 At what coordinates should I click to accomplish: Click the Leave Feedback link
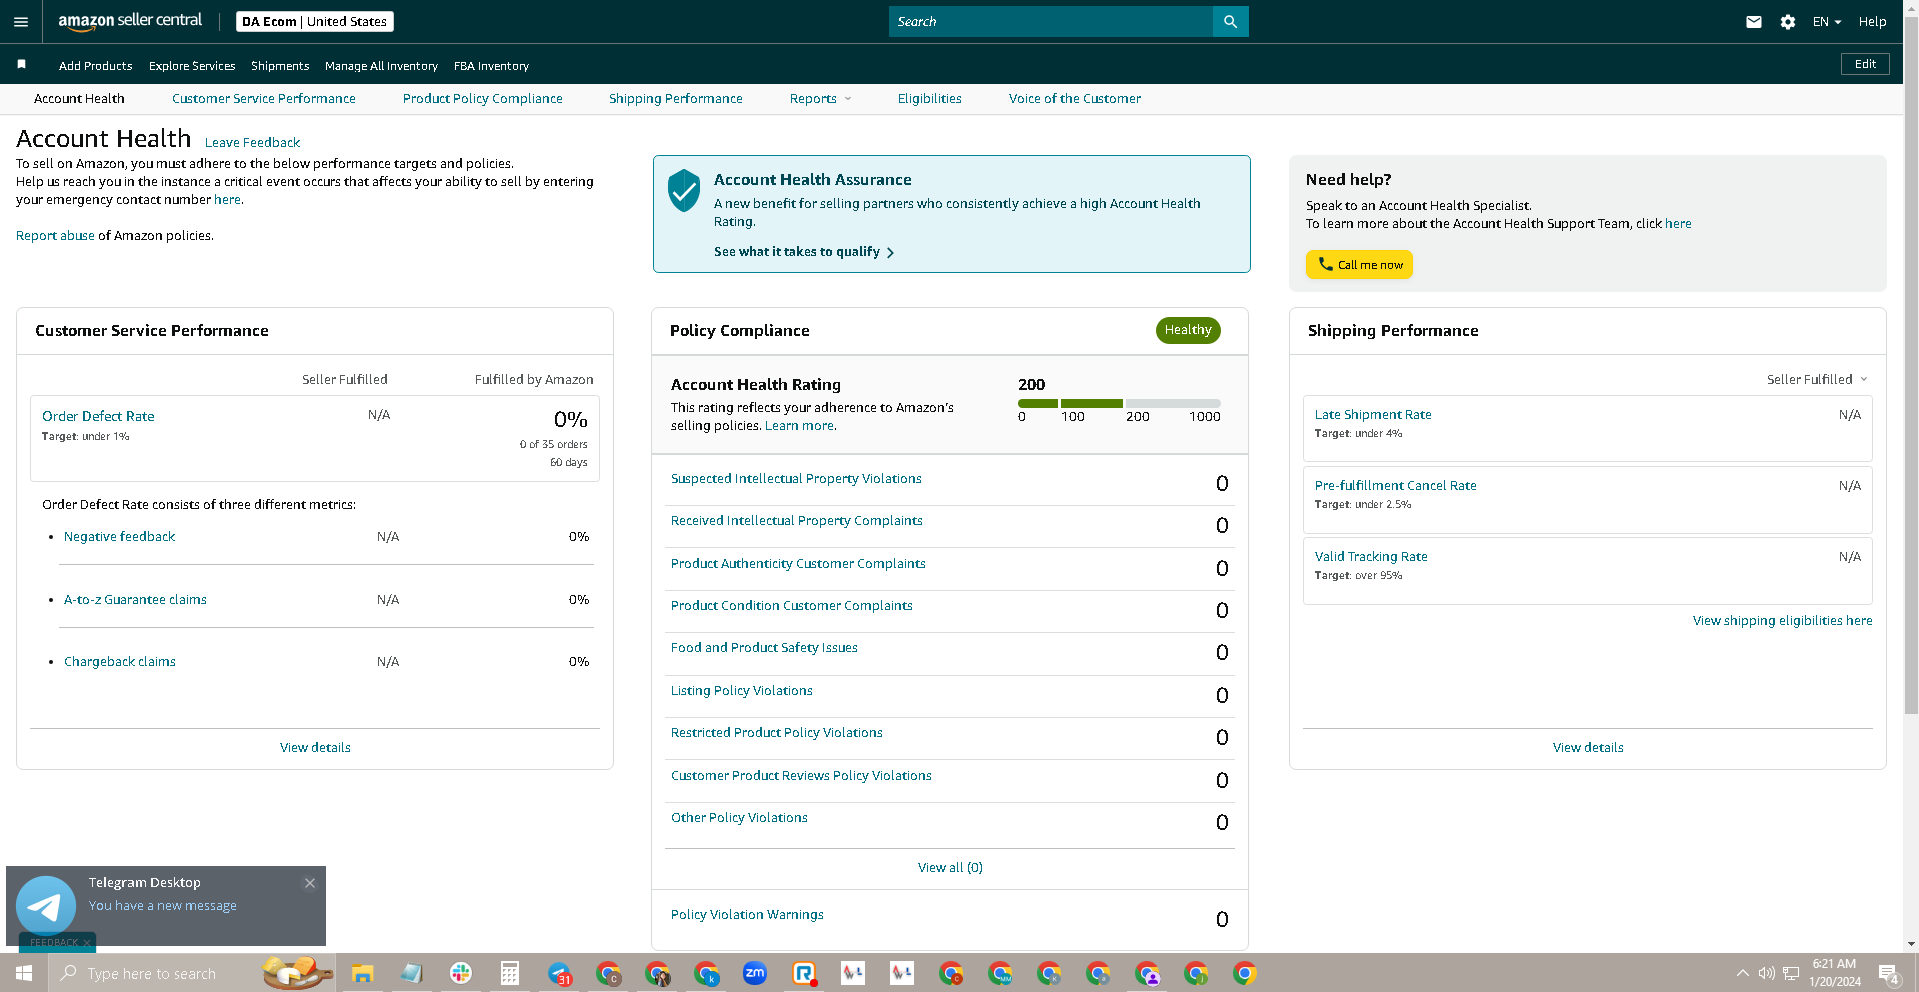pyautogui.click(x=252, y=142)
